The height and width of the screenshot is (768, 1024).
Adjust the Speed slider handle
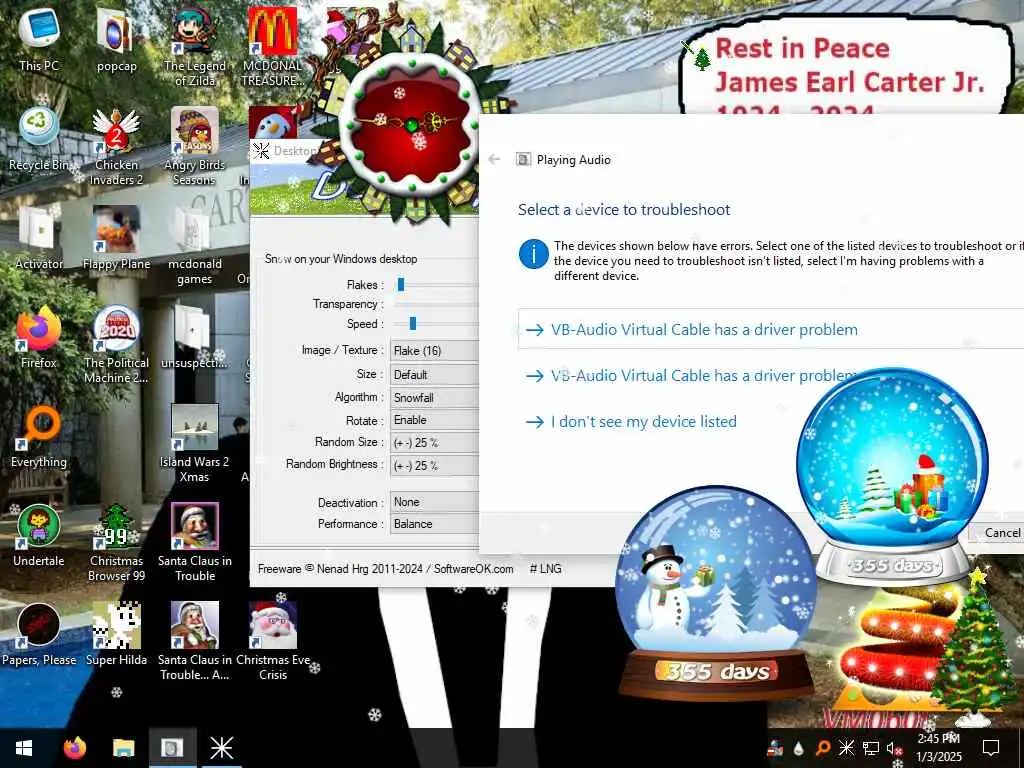tap(413, 323)
